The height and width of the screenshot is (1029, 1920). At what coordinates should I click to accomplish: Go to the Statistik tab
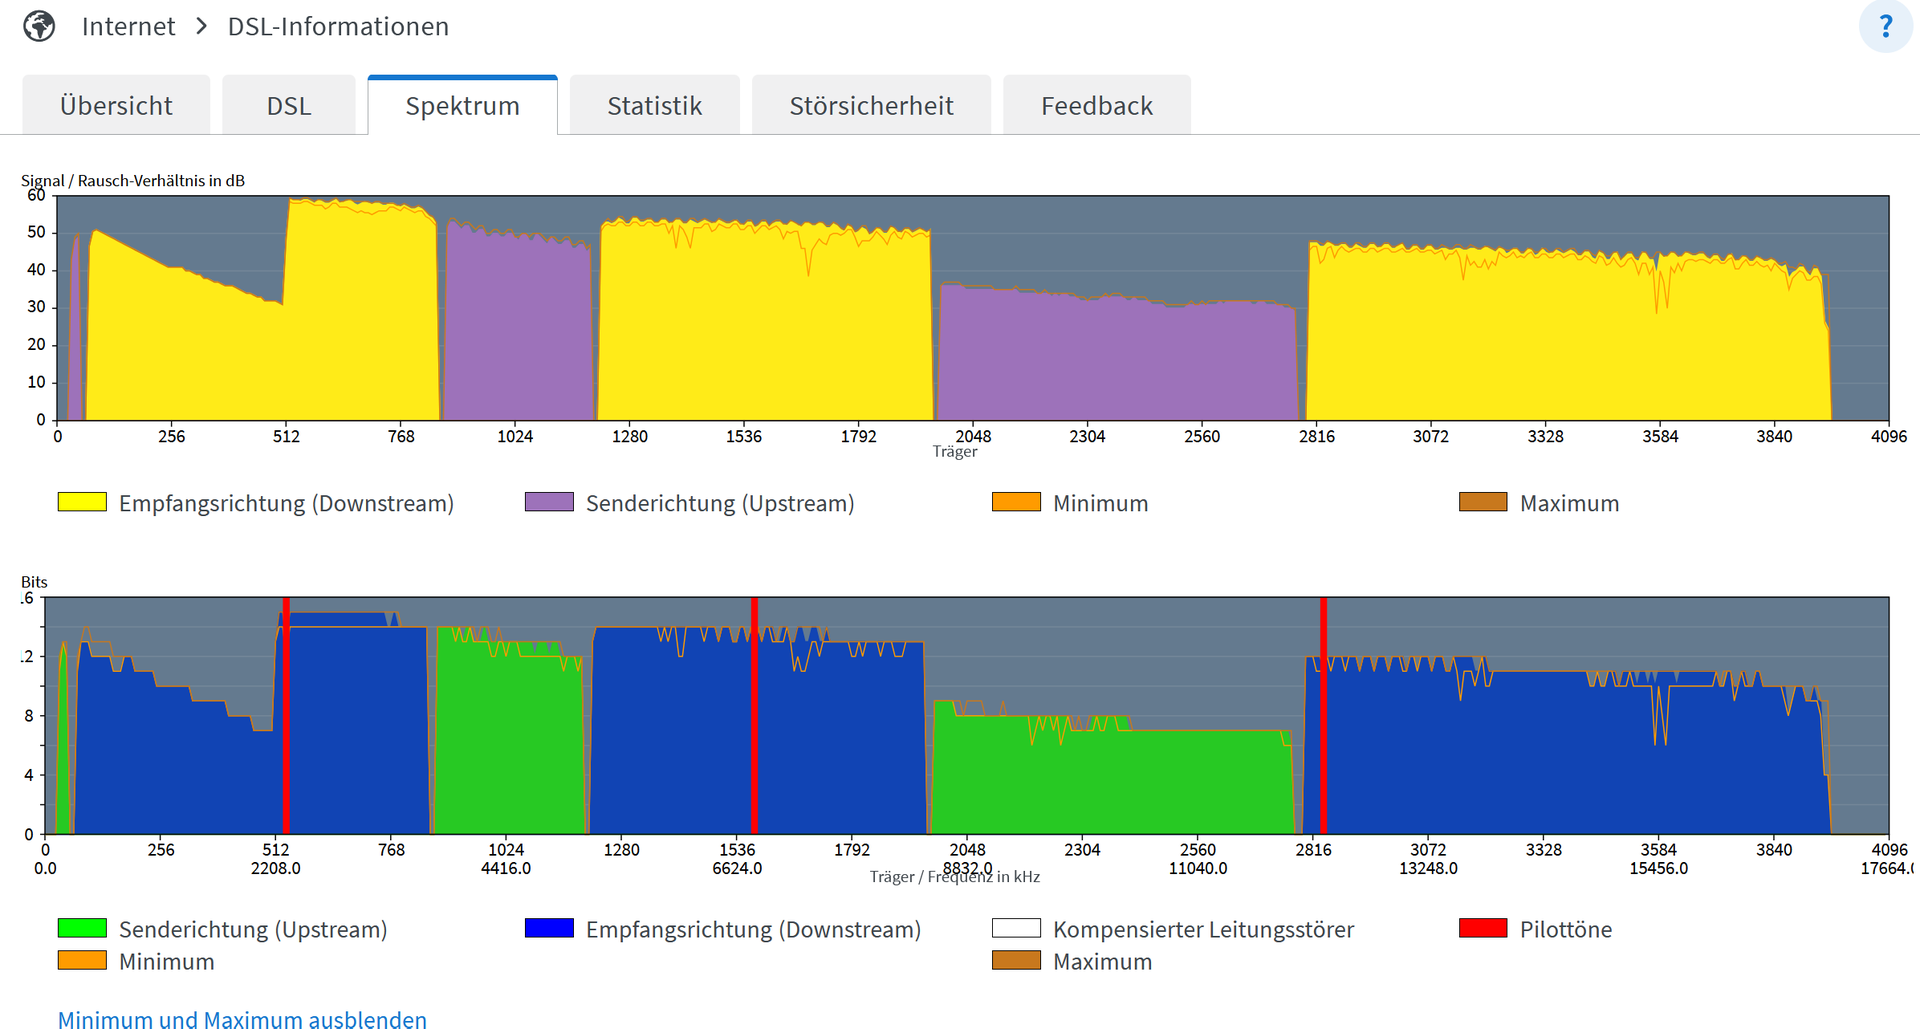coord(654,105)
